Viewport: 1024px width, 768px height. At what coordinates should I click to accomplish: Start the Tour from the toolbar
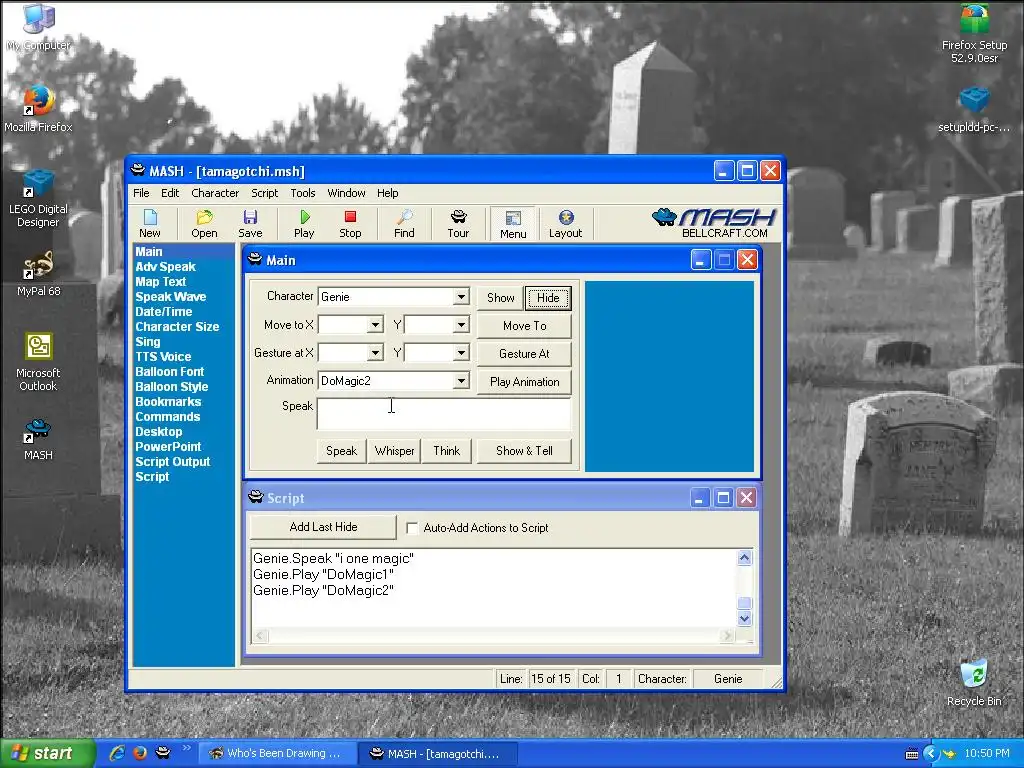[x=458, y=223]
